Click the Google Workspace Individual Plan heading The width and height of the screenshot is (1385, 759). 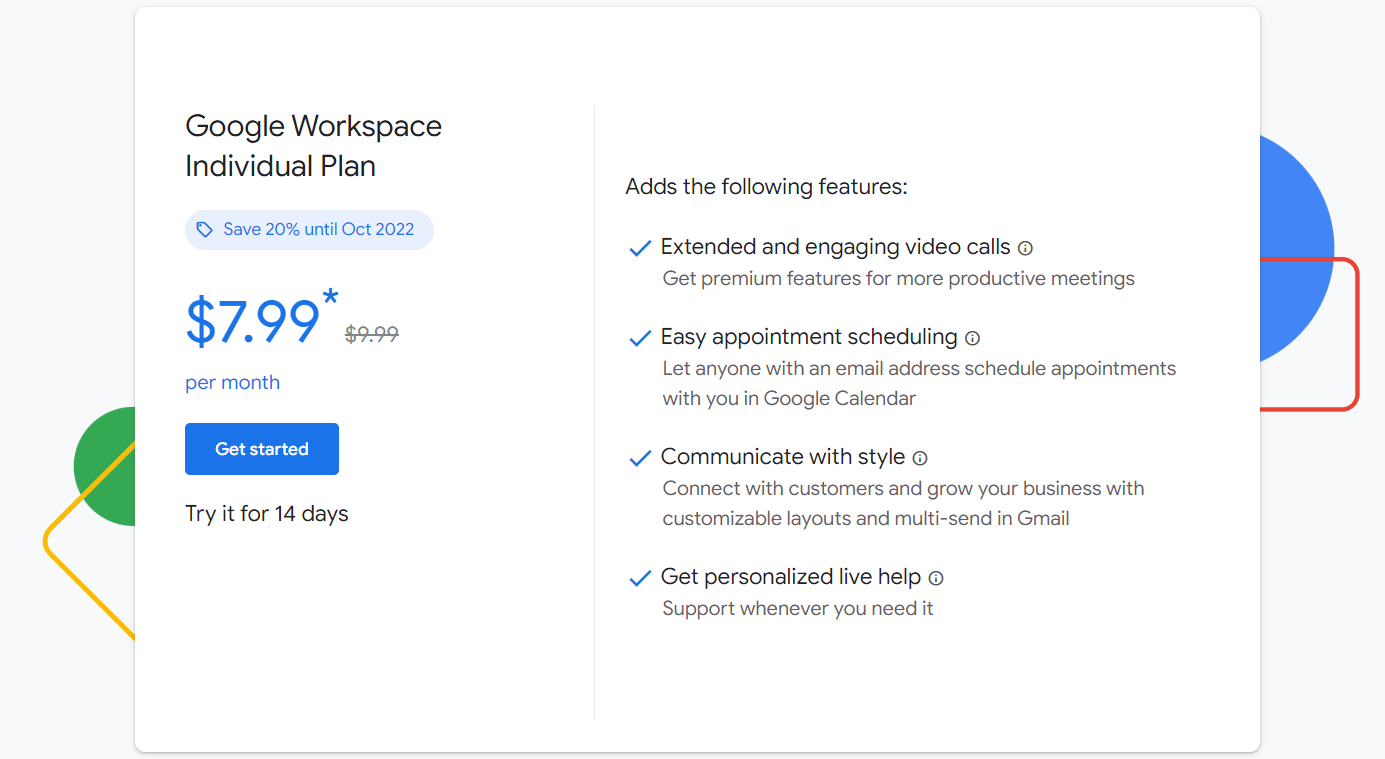pyautogui.click(x=313, y=146)
